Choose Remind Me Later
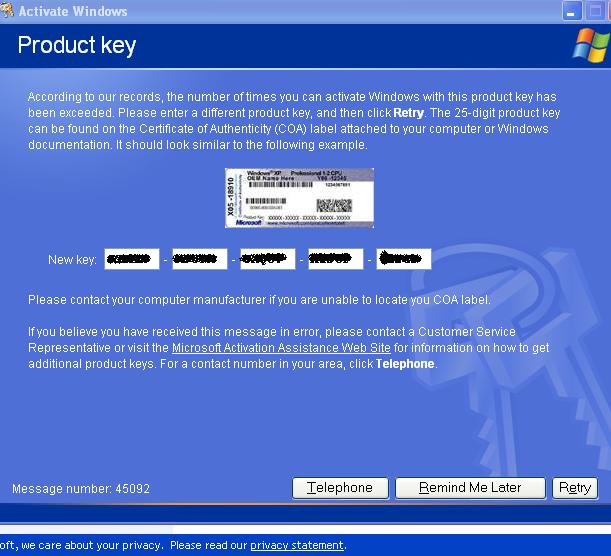 pyautogui.click(x=470, y=488)
